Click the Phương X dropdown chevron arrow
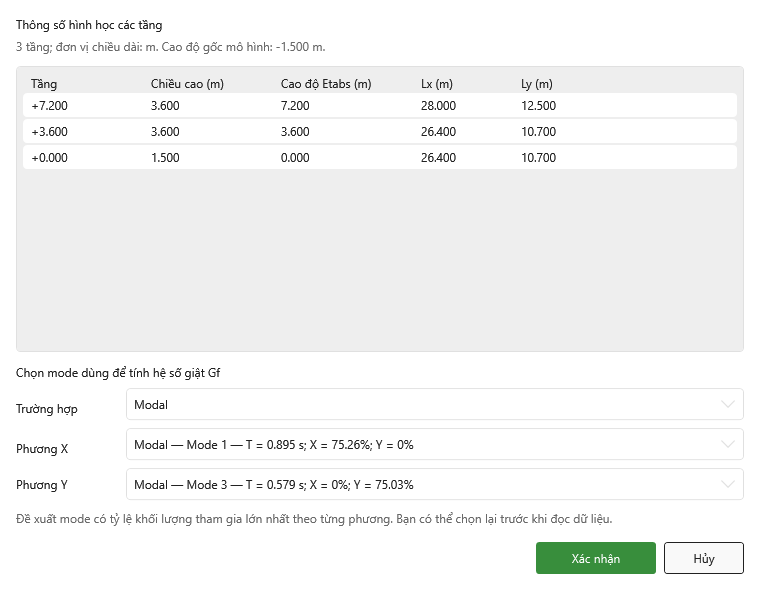Viewport: 760px width, 590px height. pyautogui.click(x=728, y=445)
